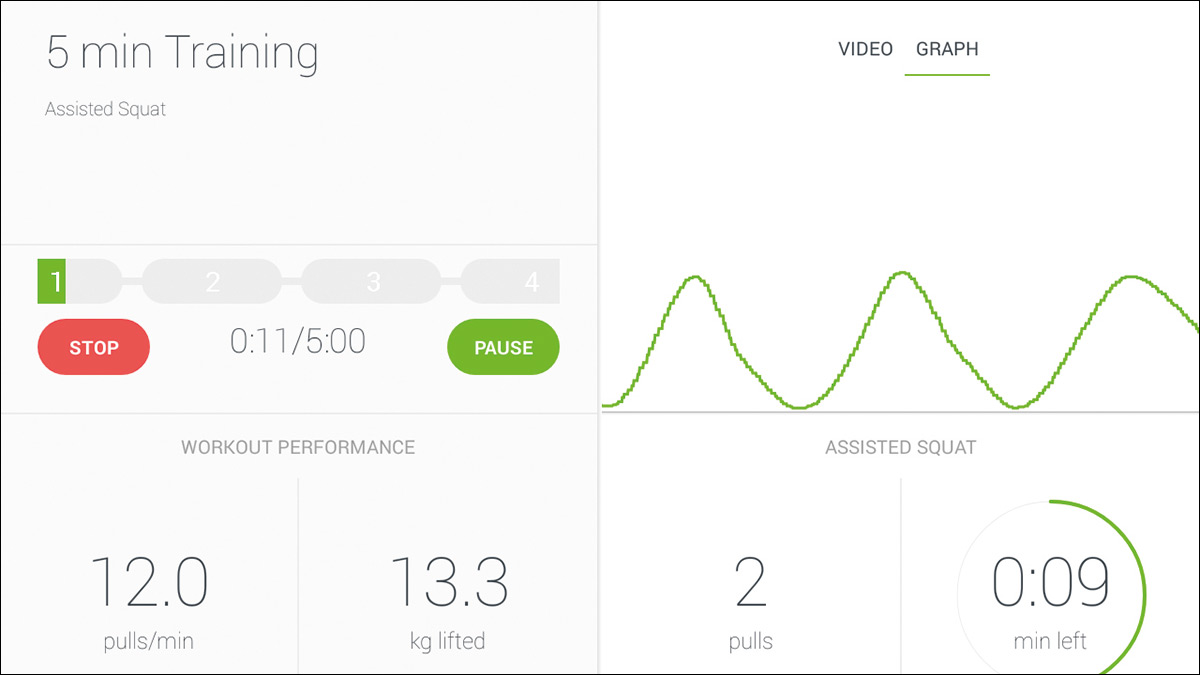
Task: Click the ASSISTED SQUAT panel heading
Action: pos(900,447)
